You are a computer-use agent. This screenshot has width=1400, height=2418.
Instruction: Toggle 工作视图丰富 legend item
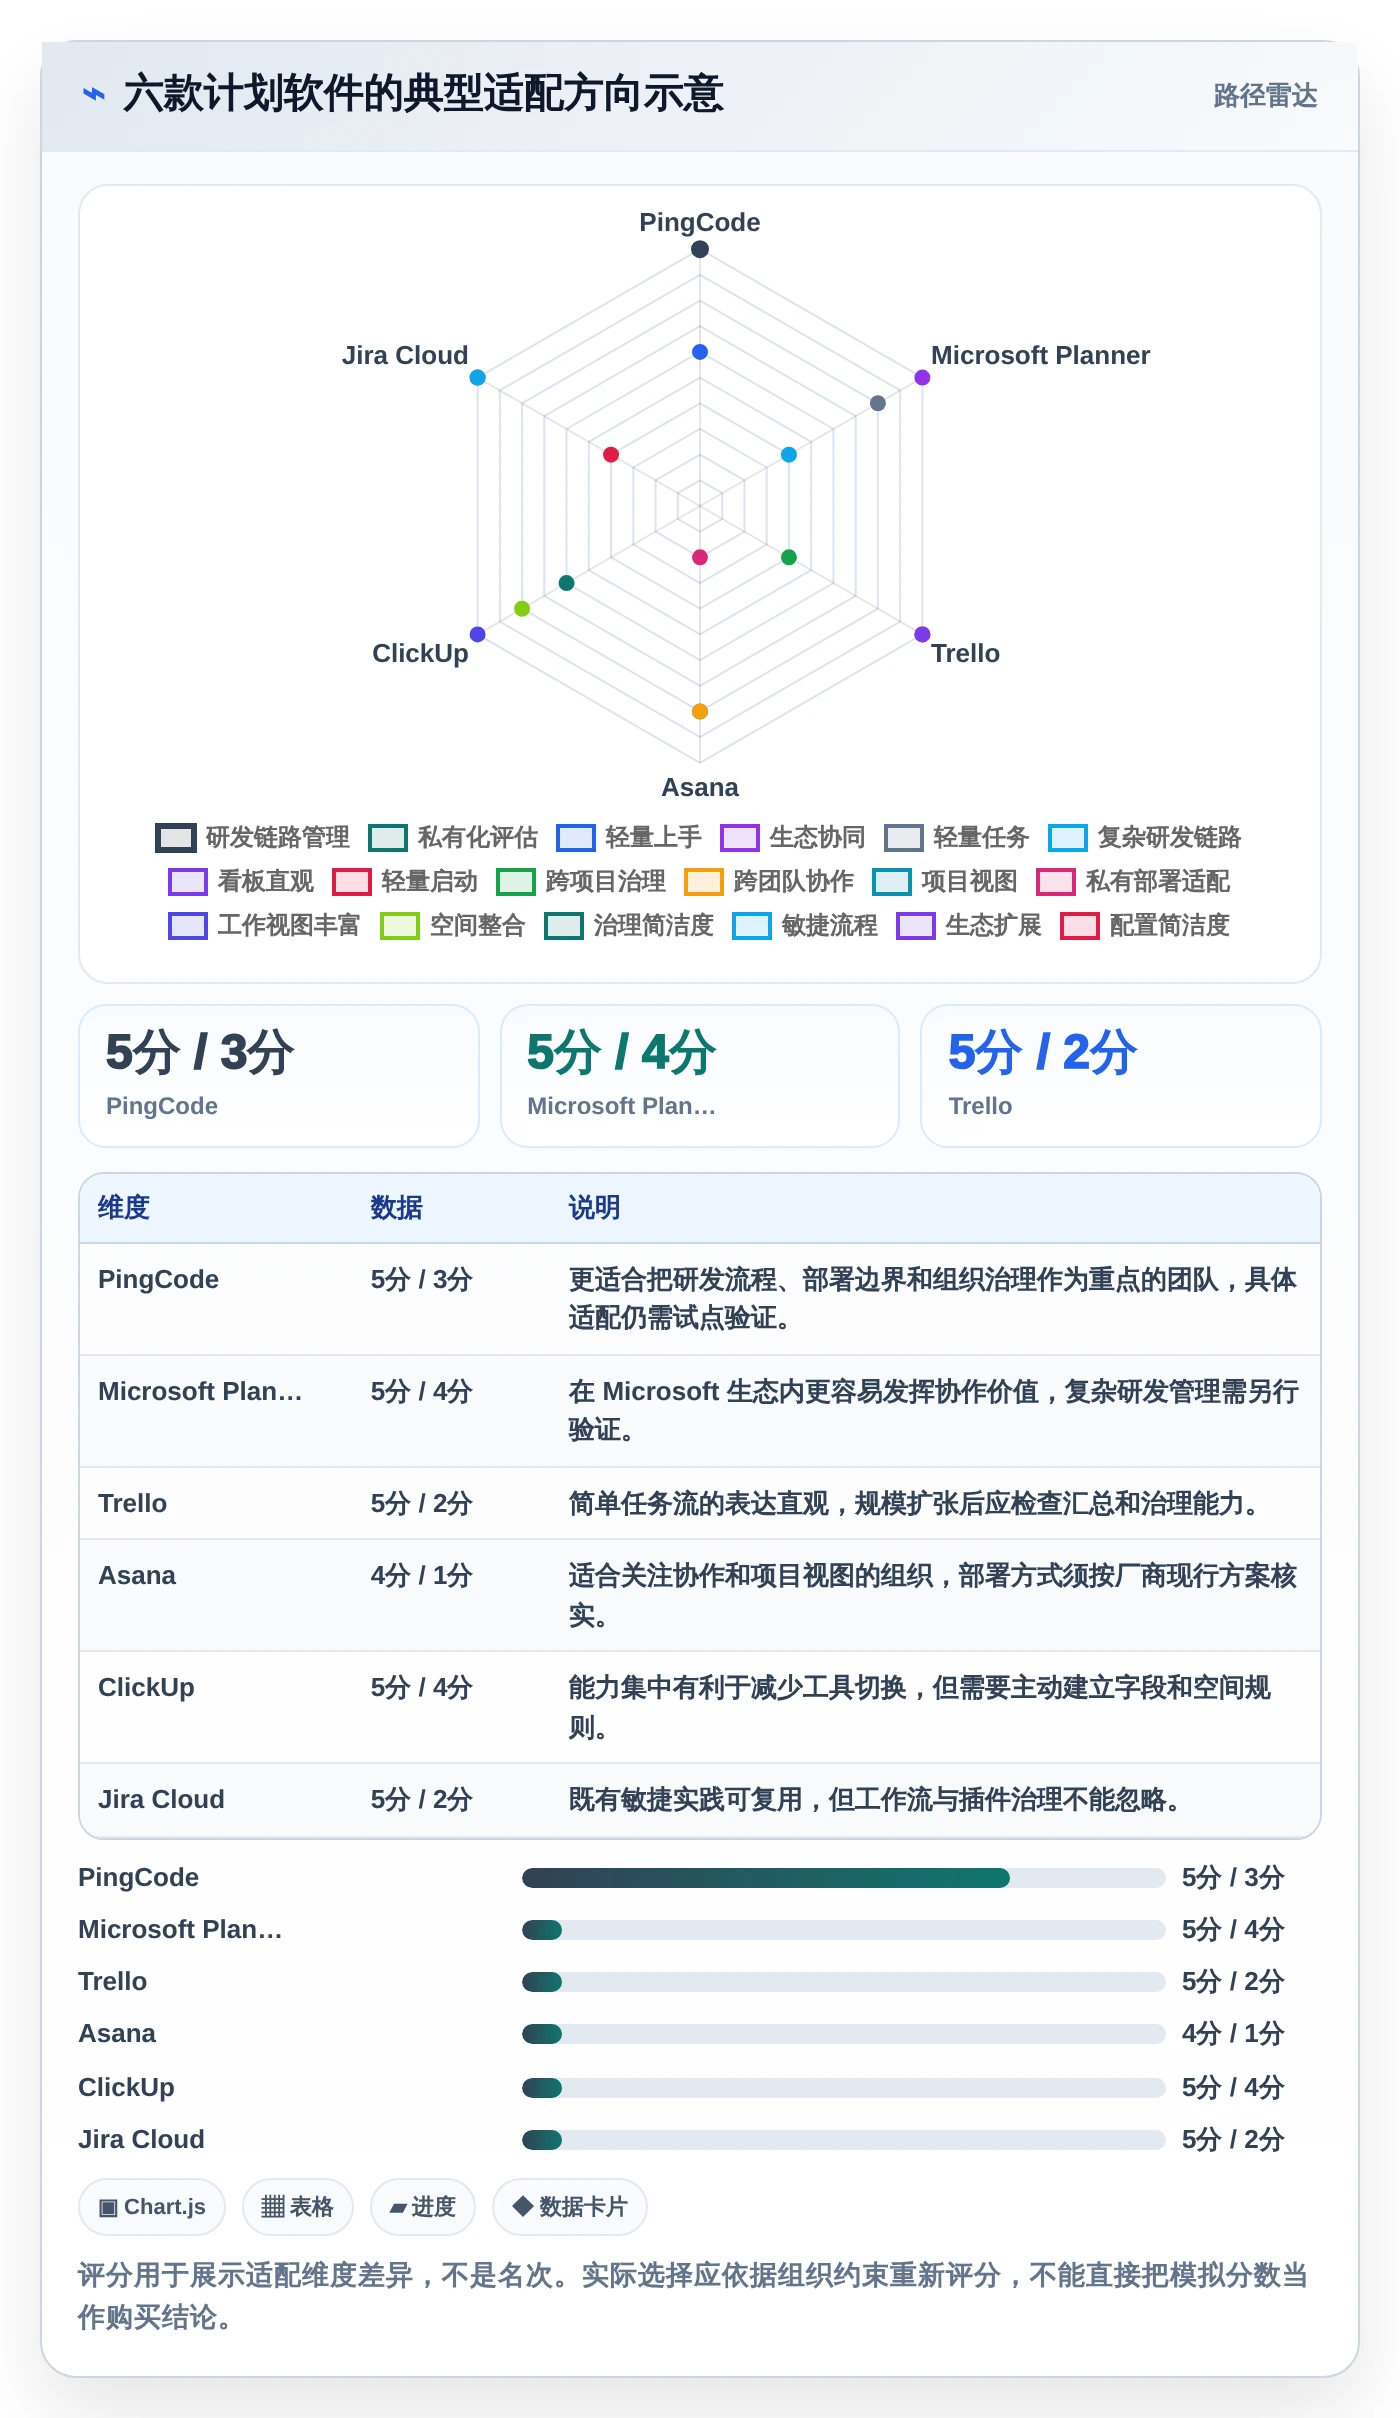264,925
